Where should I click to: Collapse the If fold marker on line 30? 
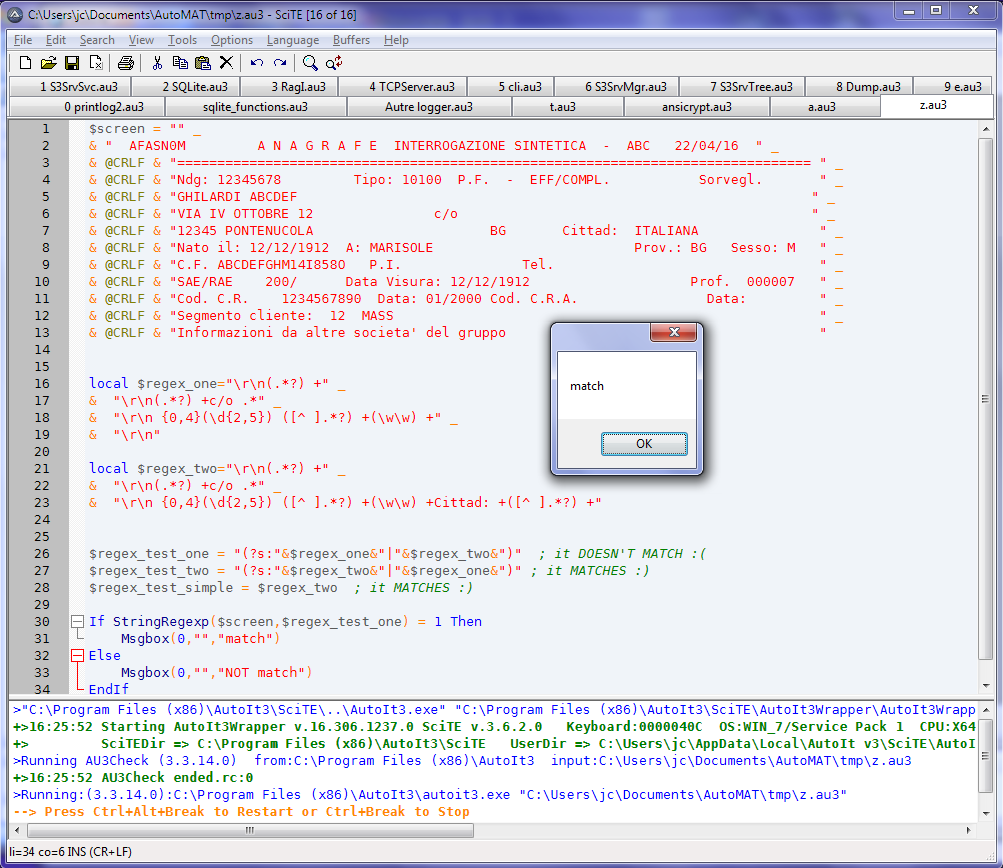pos(77,621)
